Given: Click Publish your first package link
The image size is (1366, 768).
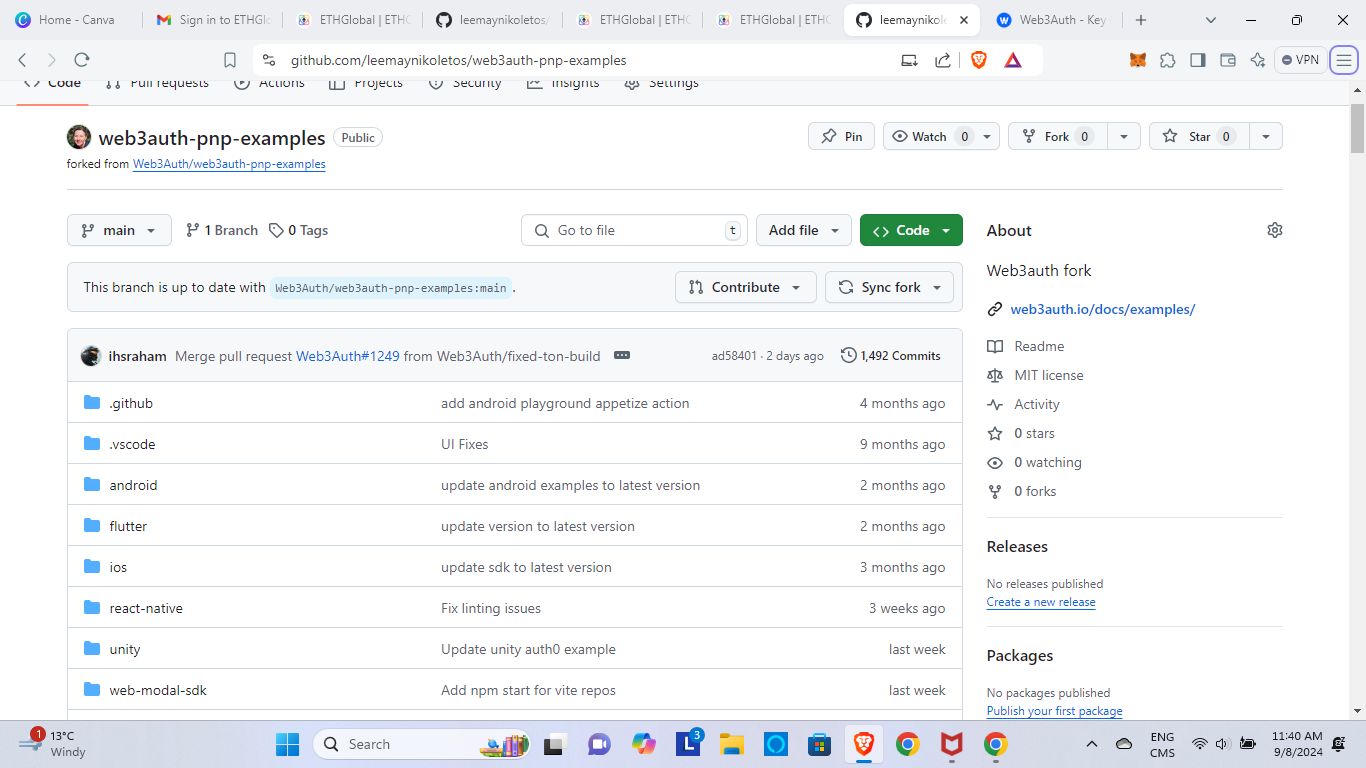Looking at the screenshot, I should 1054,711.
